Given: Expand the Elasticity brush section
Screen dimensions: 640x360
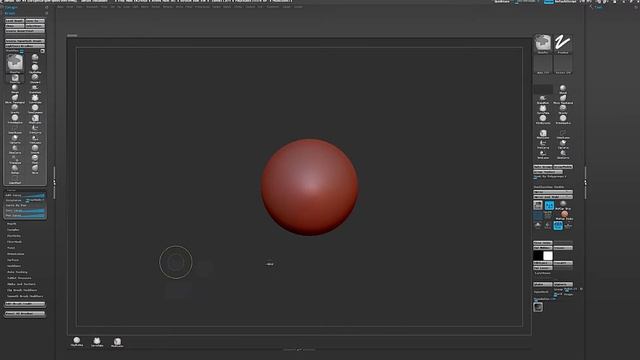Looking at the screenshot, I should coord(14,236).
